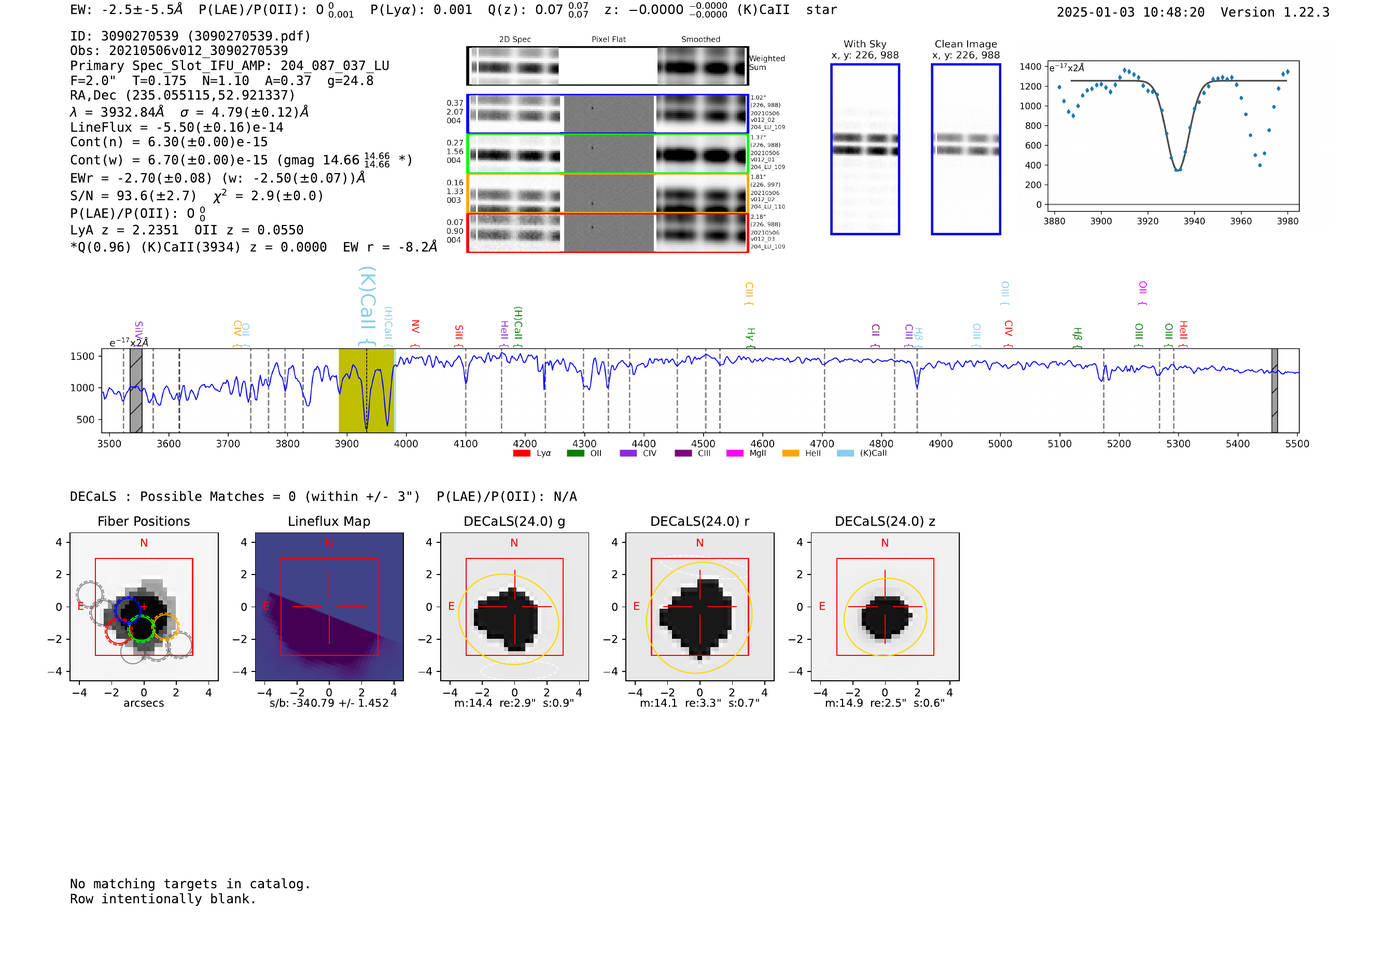Click the red Lyα legend swatch
This screenshot has width=1400, height=953.
click(x=521, y=454)
